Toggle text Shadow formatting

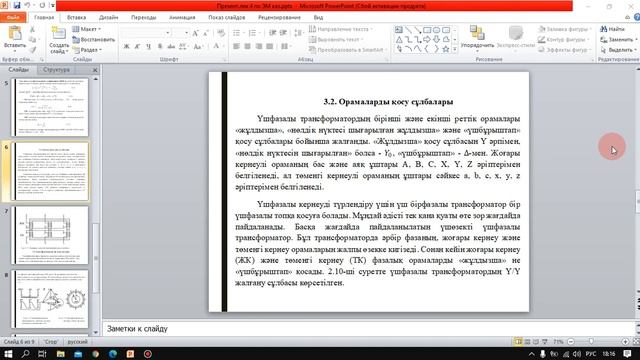(160, 47)
